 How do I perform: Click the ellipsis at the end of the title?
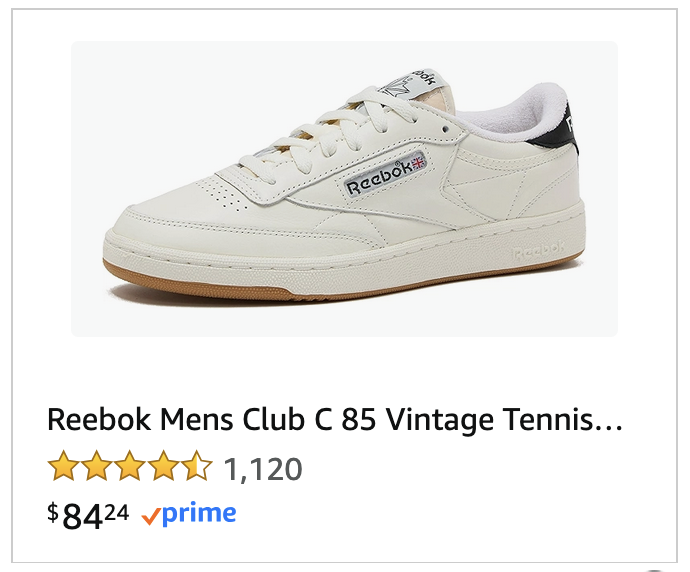coord(609,422)
